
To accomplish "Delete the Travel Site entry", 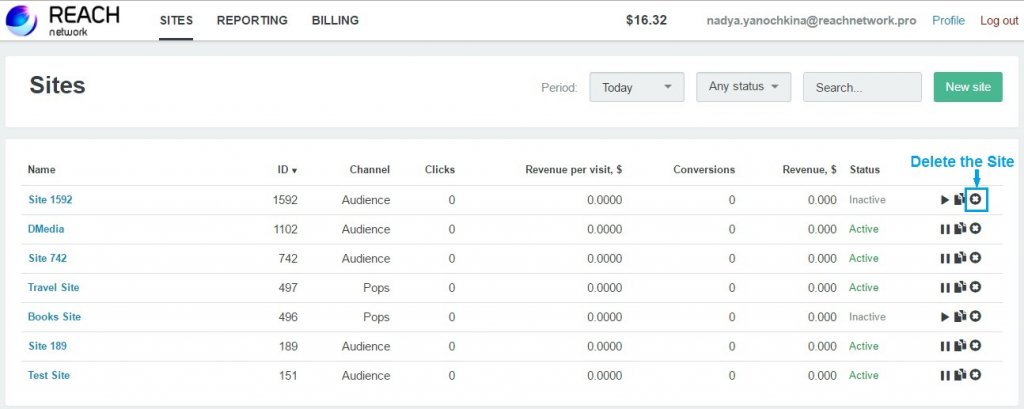I will click(x=976, y=287).
